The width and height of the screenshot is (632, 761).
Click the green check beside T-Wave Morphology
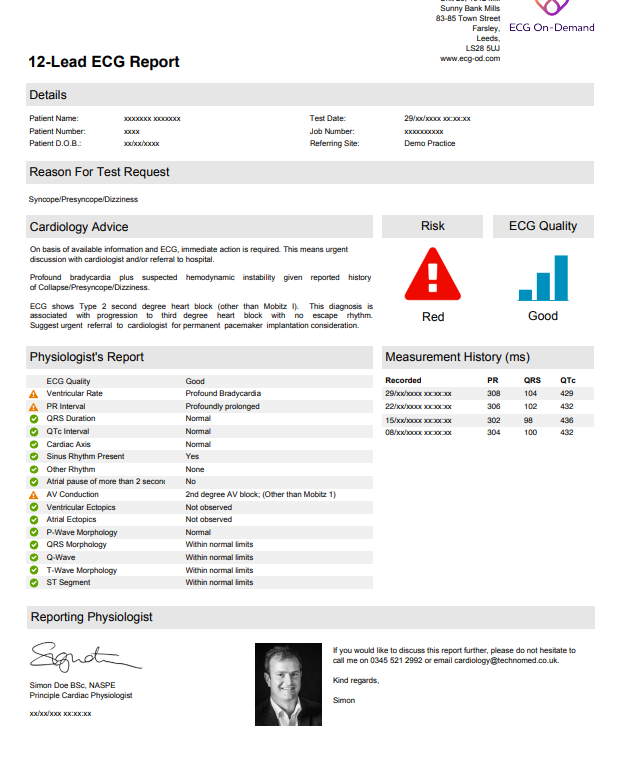click(34, 570)
